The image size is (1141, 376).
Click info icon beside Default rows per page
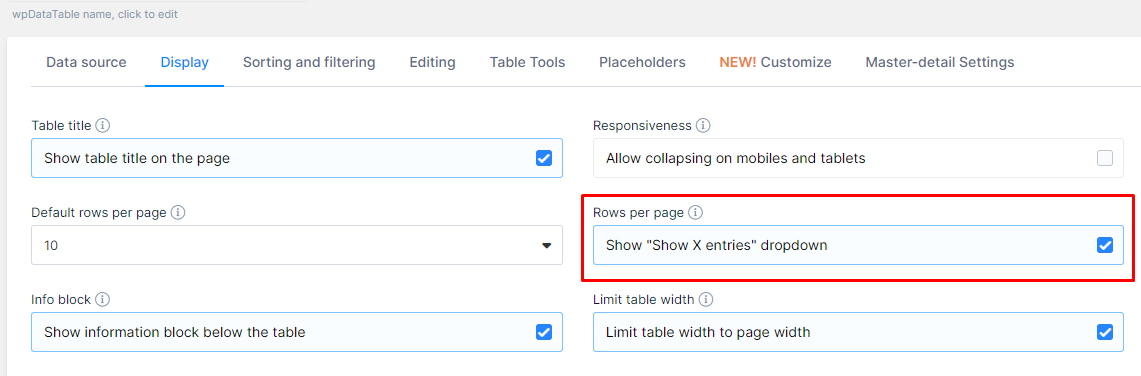click(178, 213)
